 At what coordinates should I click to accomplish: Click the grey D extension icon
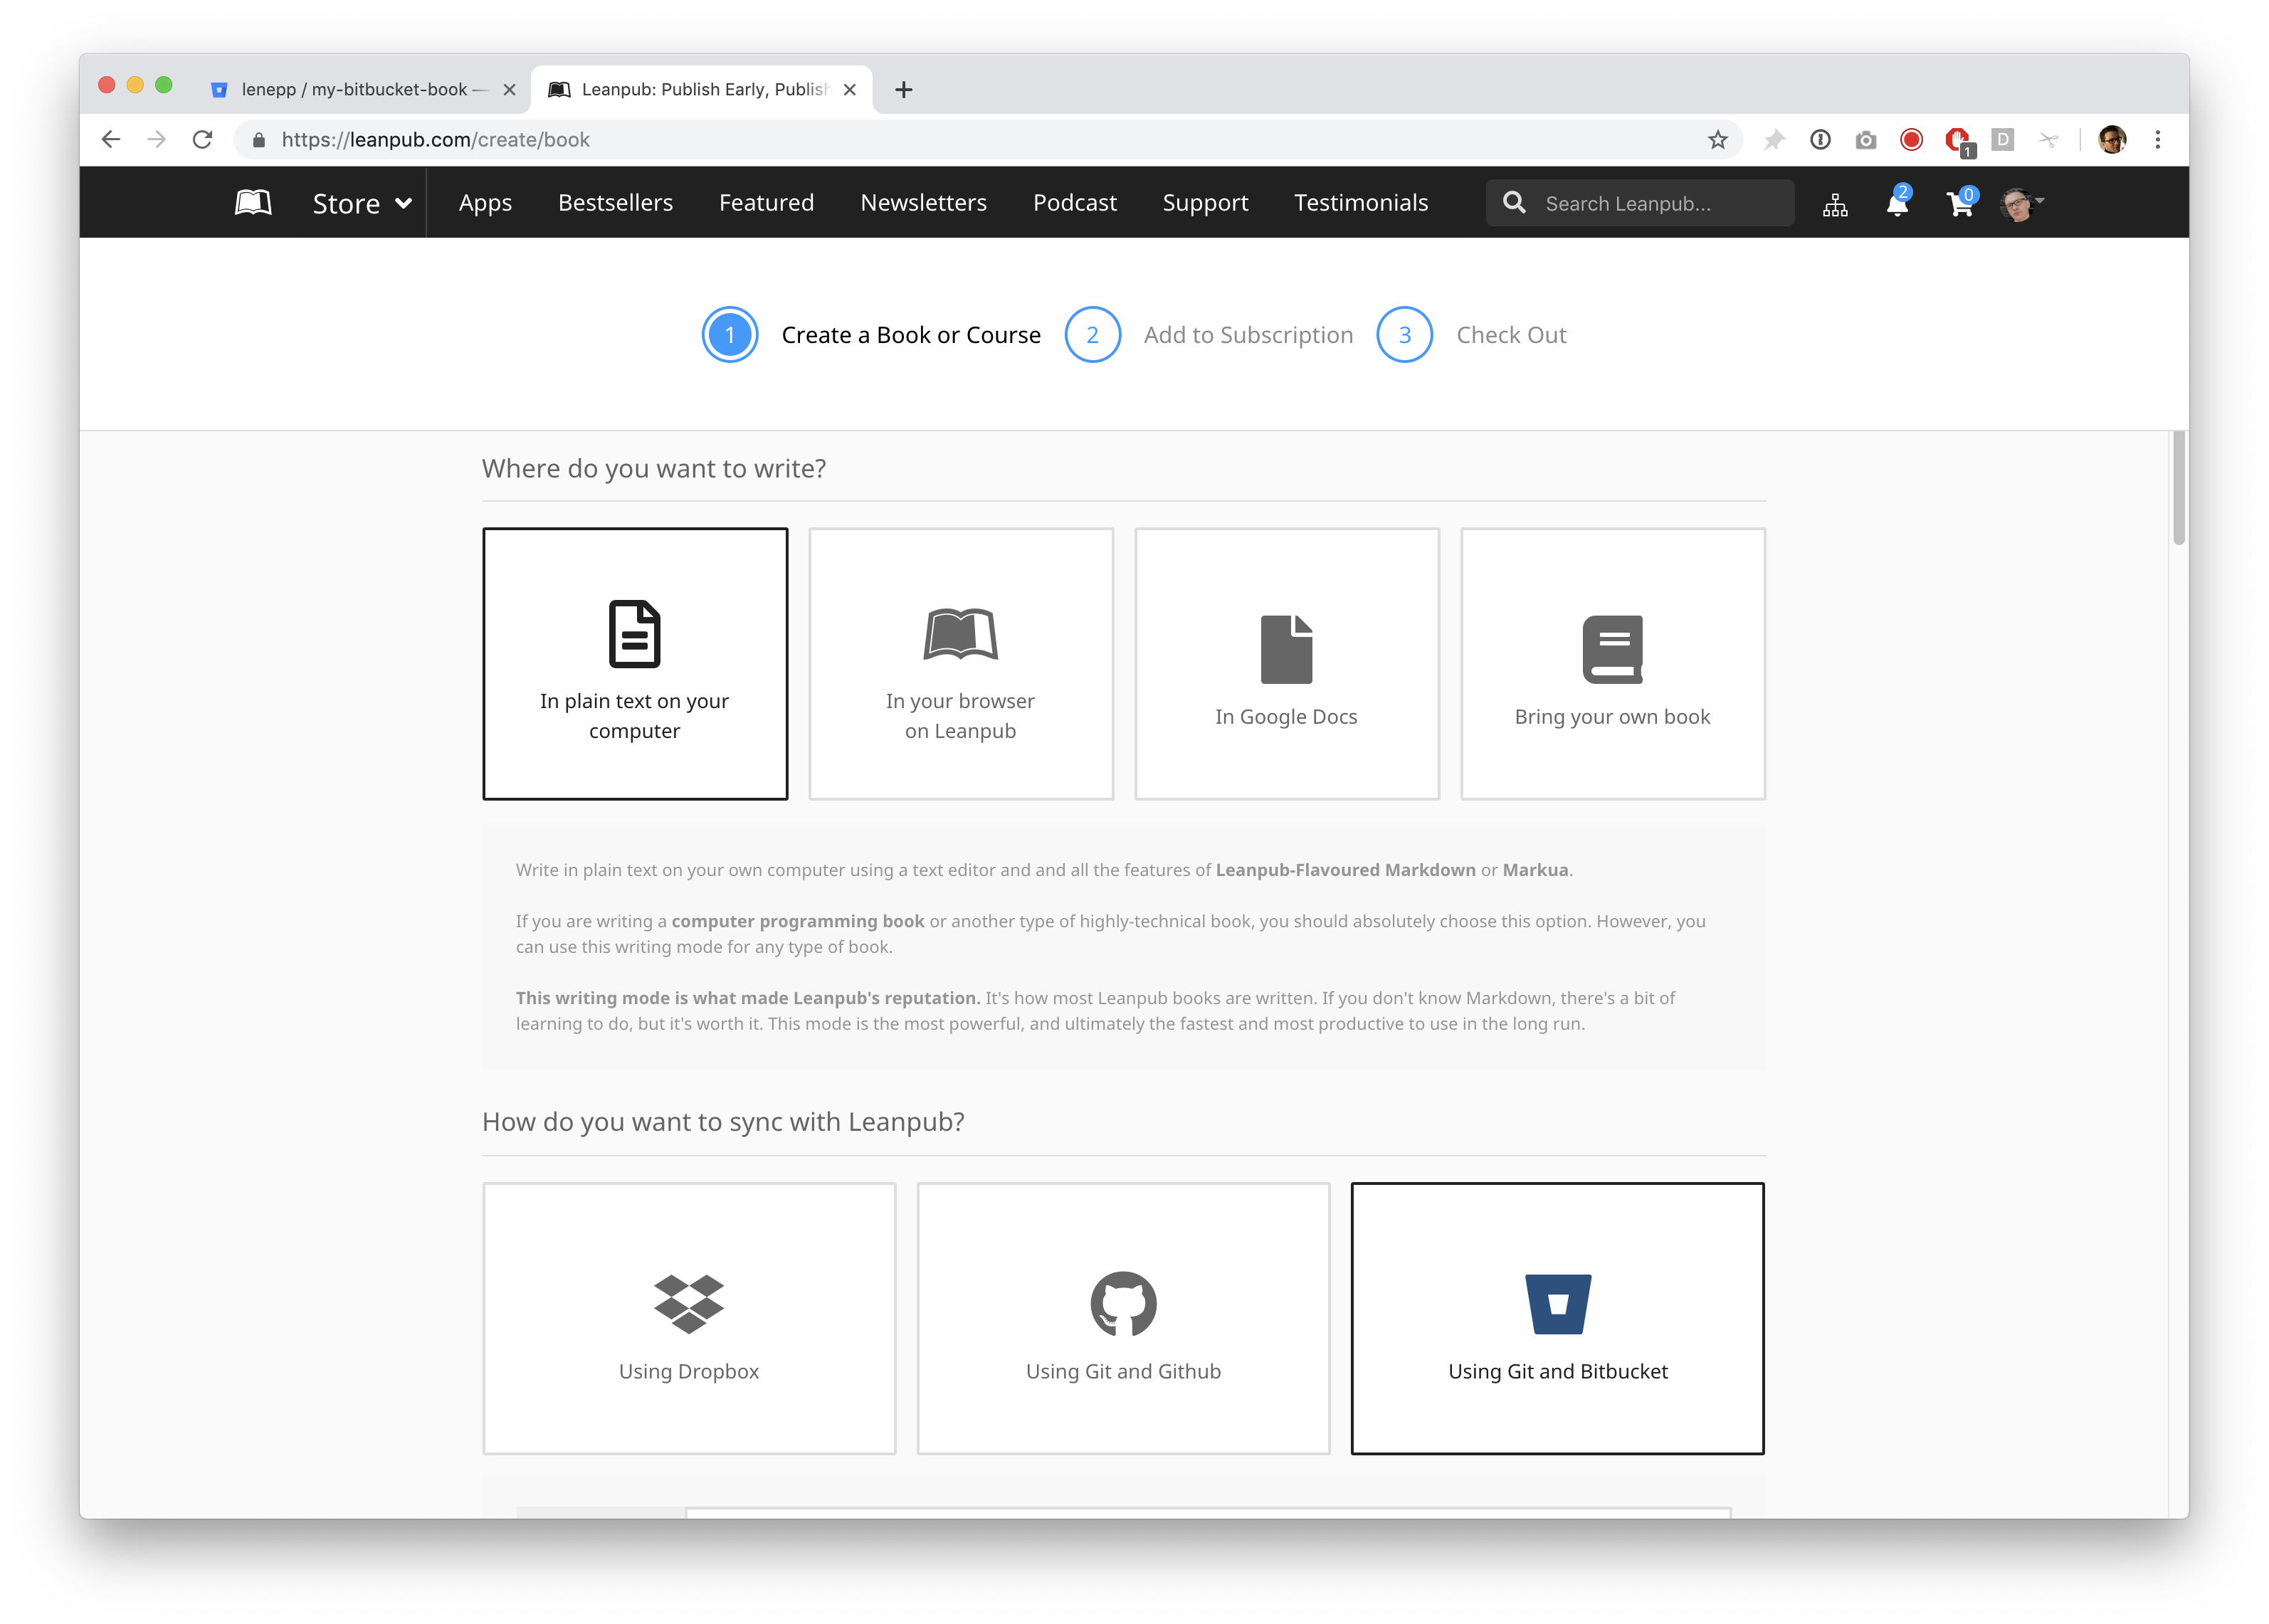2002,140
